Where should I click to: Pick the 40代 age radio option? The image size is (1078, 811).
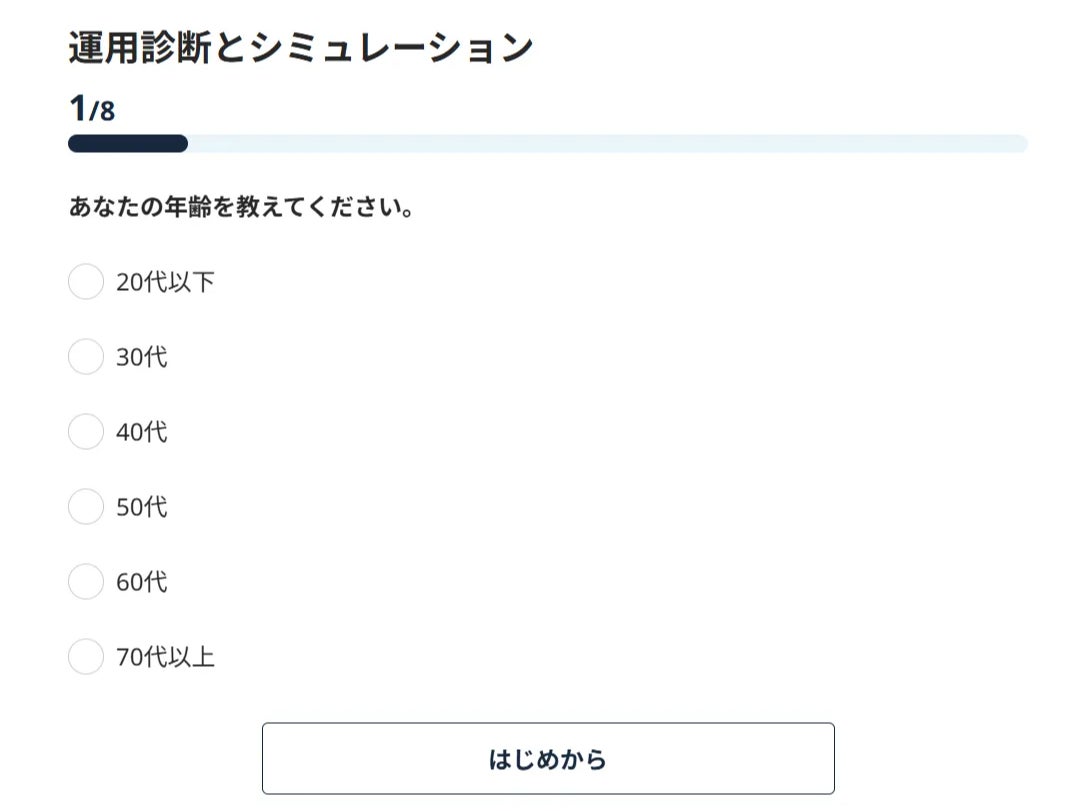click(86, 431)
